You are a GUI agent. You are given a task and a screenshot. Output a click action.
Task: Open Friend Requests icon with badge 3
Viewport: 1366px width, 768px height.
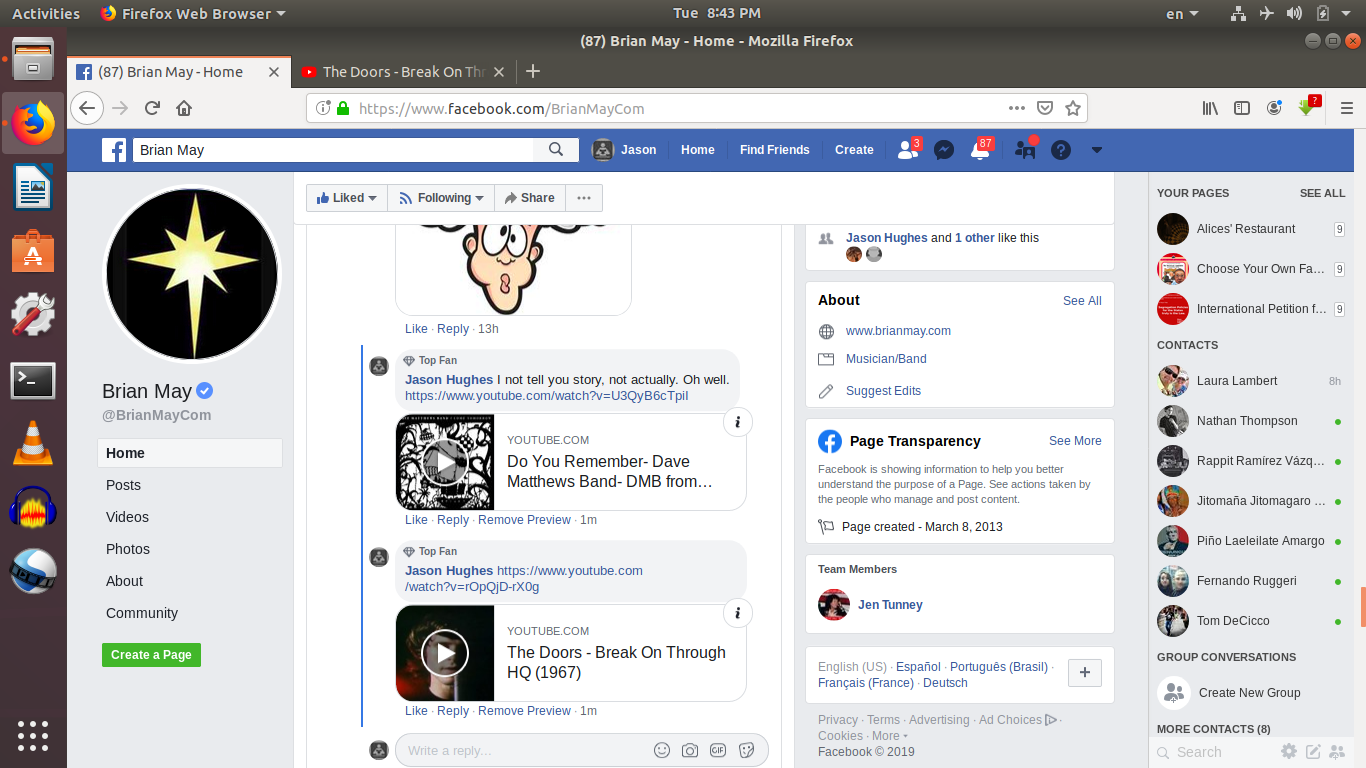coord(908,150)
